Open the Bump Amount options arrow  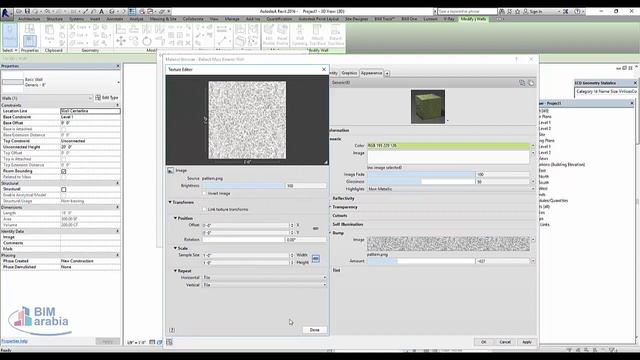click(x=533, y=261)
